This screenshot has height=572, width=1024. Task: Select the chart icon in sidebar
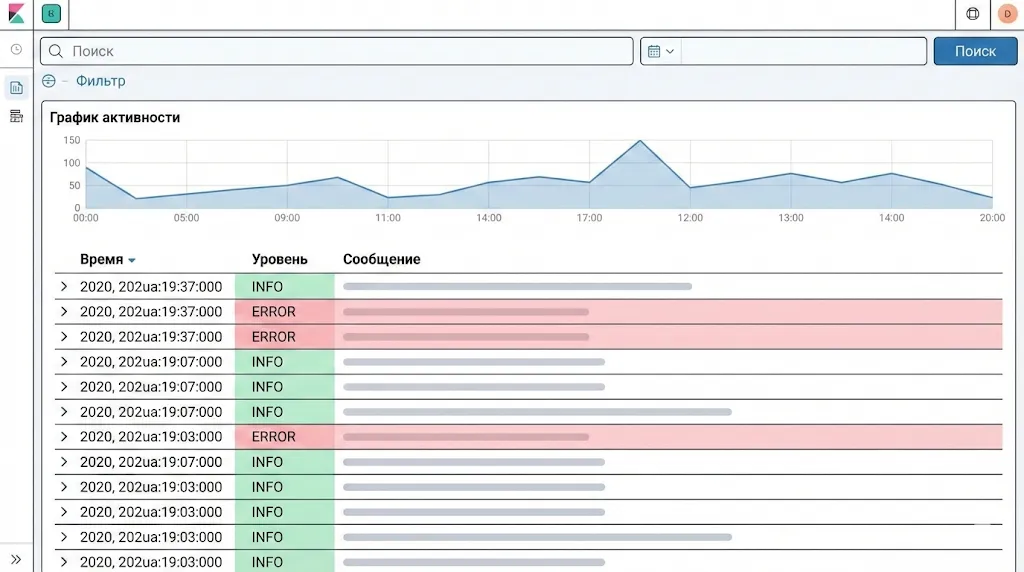pyautogui.click(x=16, y=87)
